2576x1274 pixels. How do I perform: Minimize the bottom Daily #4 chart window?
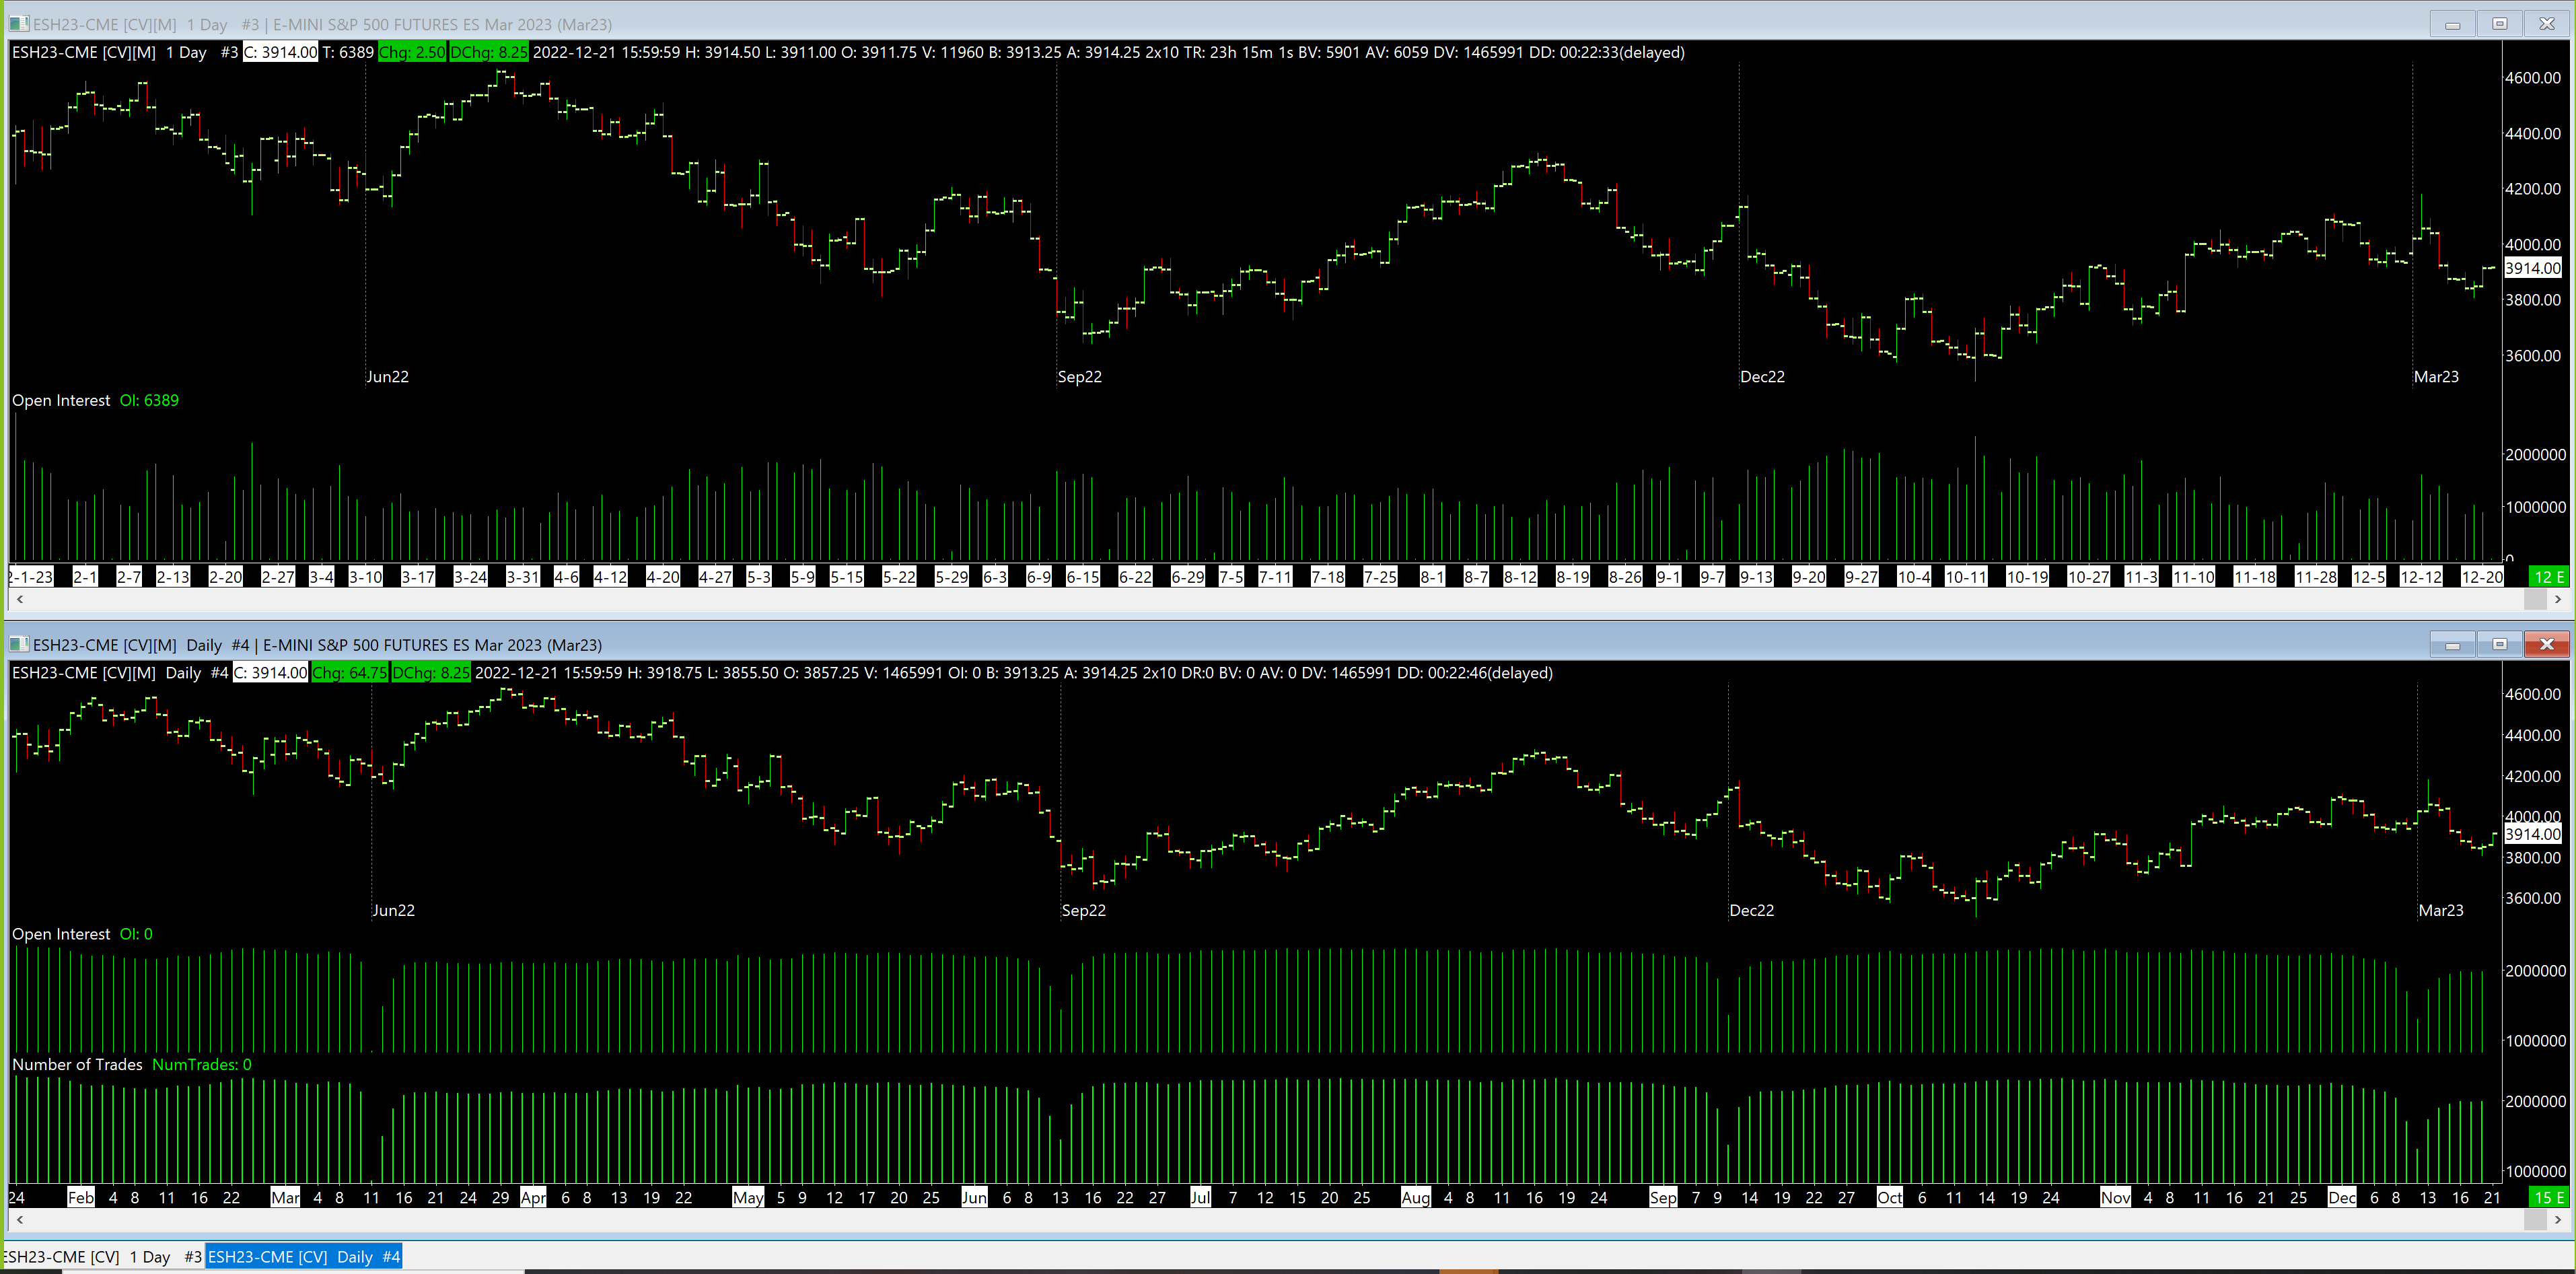click(x=2452, y=645)
